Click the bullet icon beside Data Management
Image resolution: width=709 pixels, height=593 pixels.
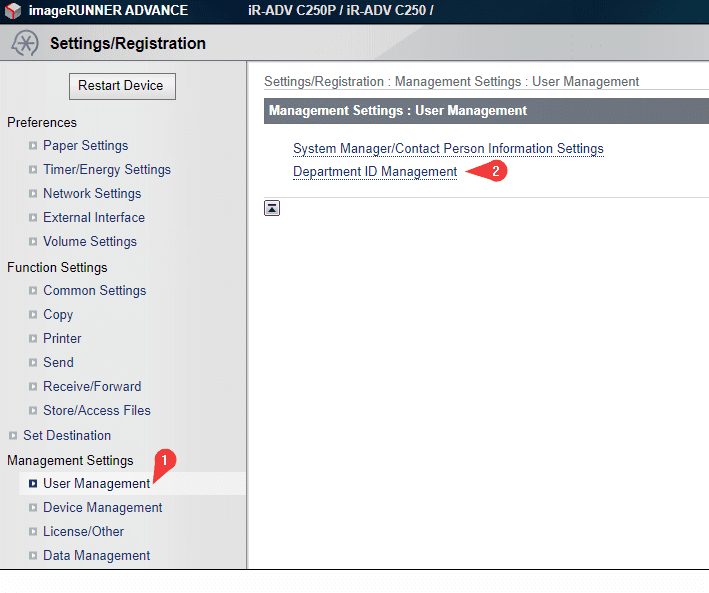pos(33,556)
